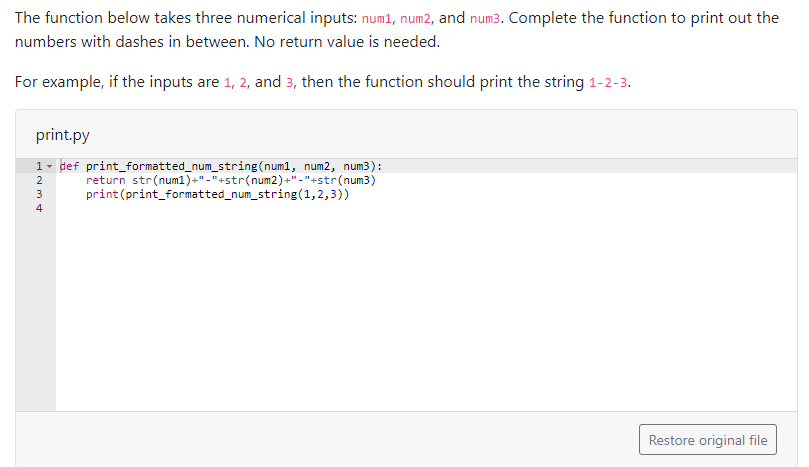The height and width of the screenshot is (467, 809).
Task: Click the Restore original file button
Action: 707,440
